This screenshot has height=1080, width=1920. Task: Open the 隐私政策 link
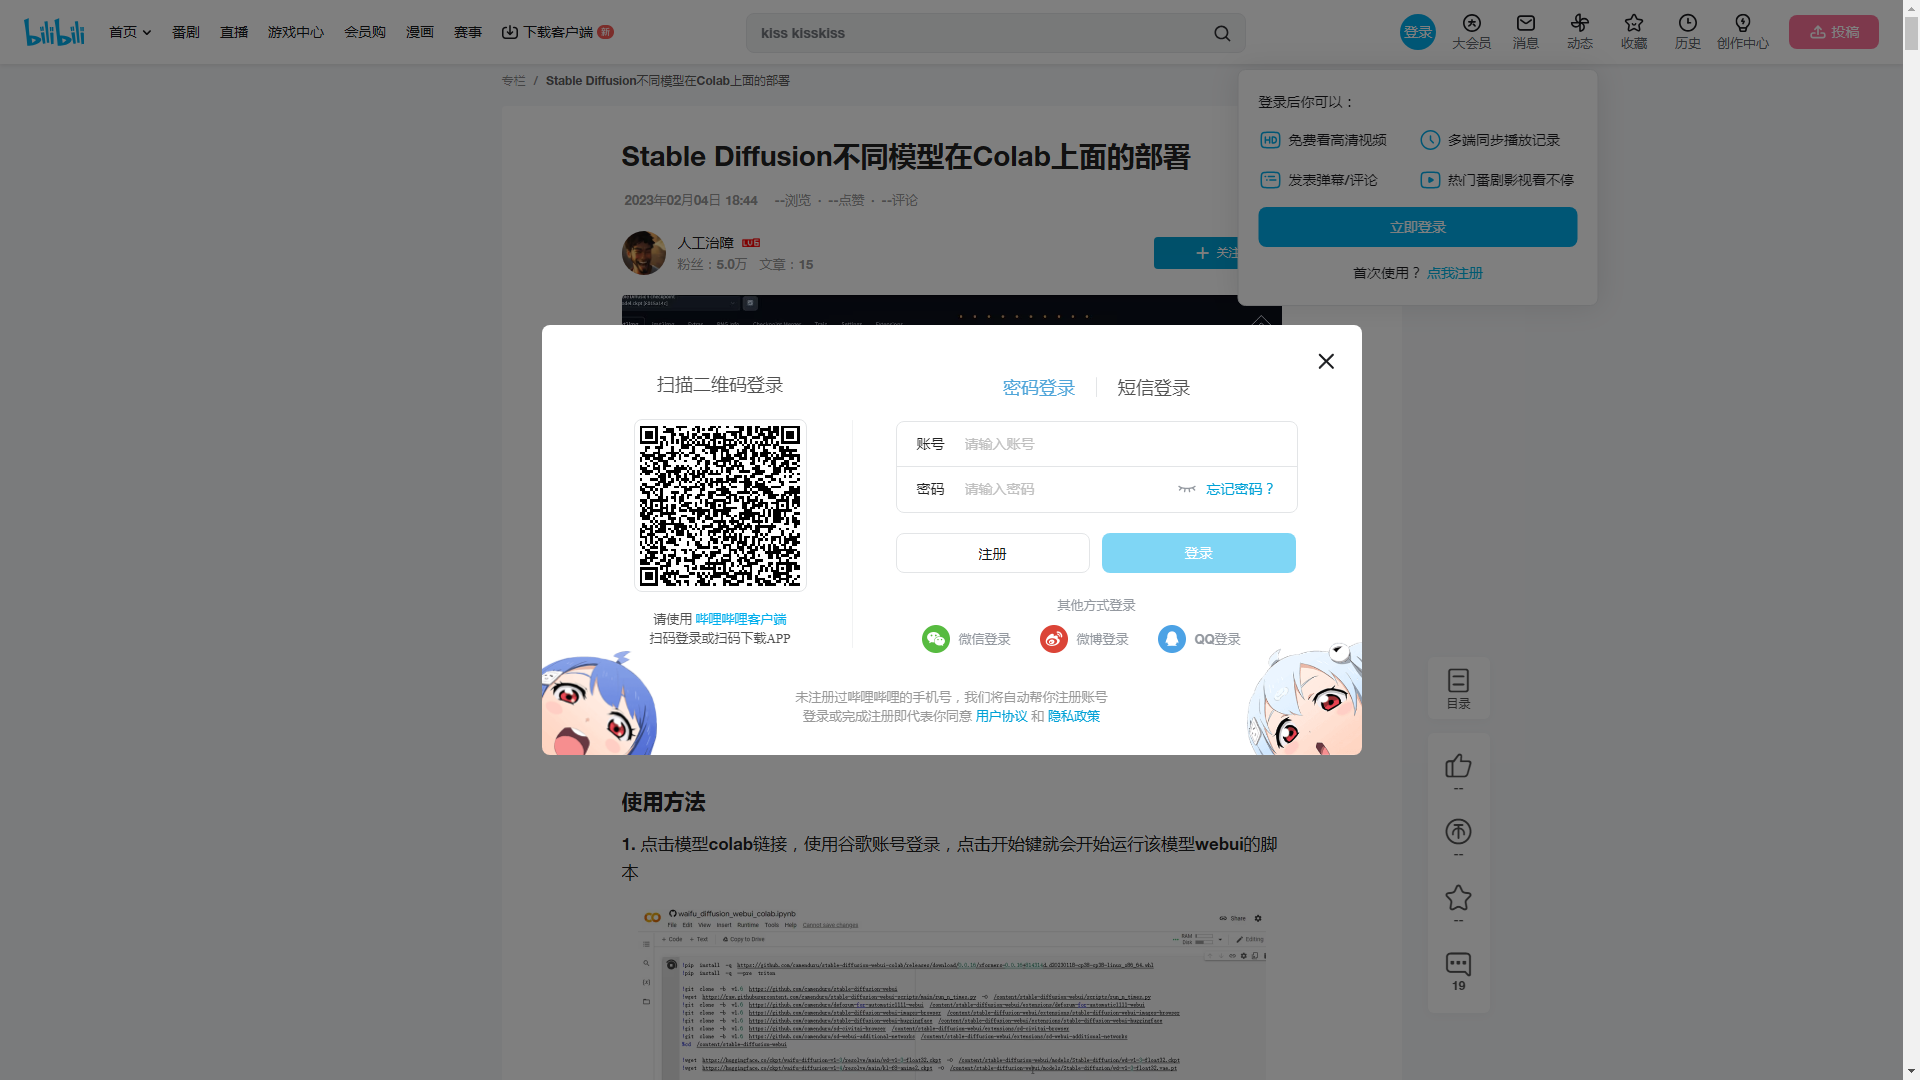point(1074,716)
